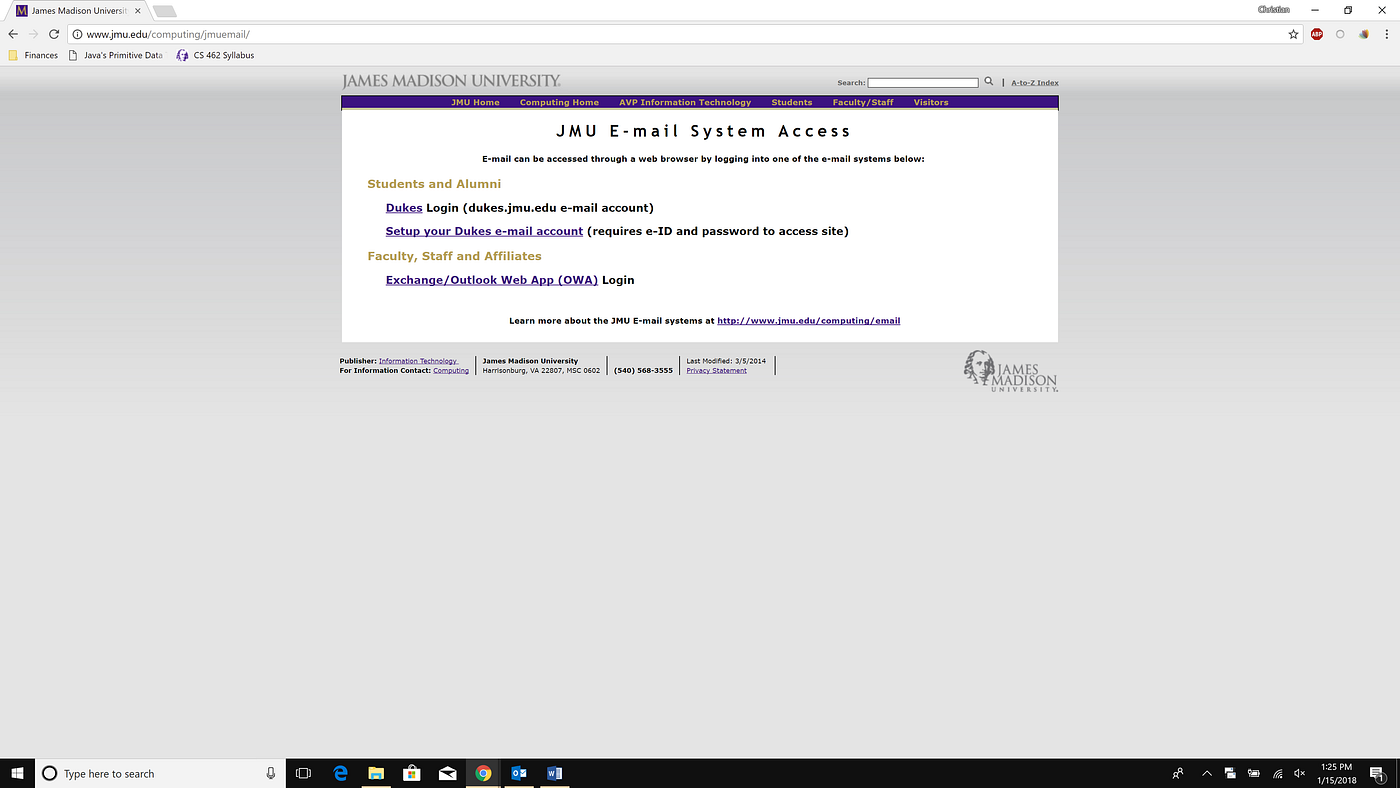Click the browser forward arrow
Viewport: 1400px width, 788px height.
pos(33,34)
